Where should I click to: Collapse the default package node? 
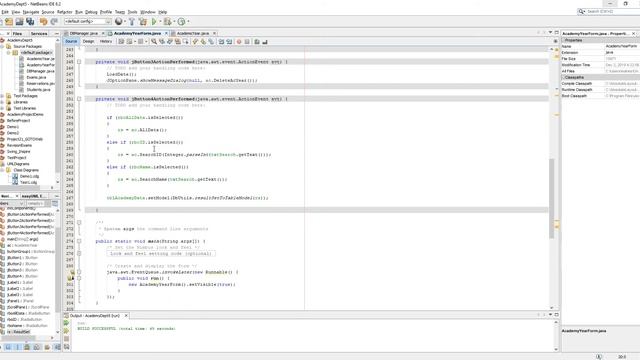click(x=9, y=53)
